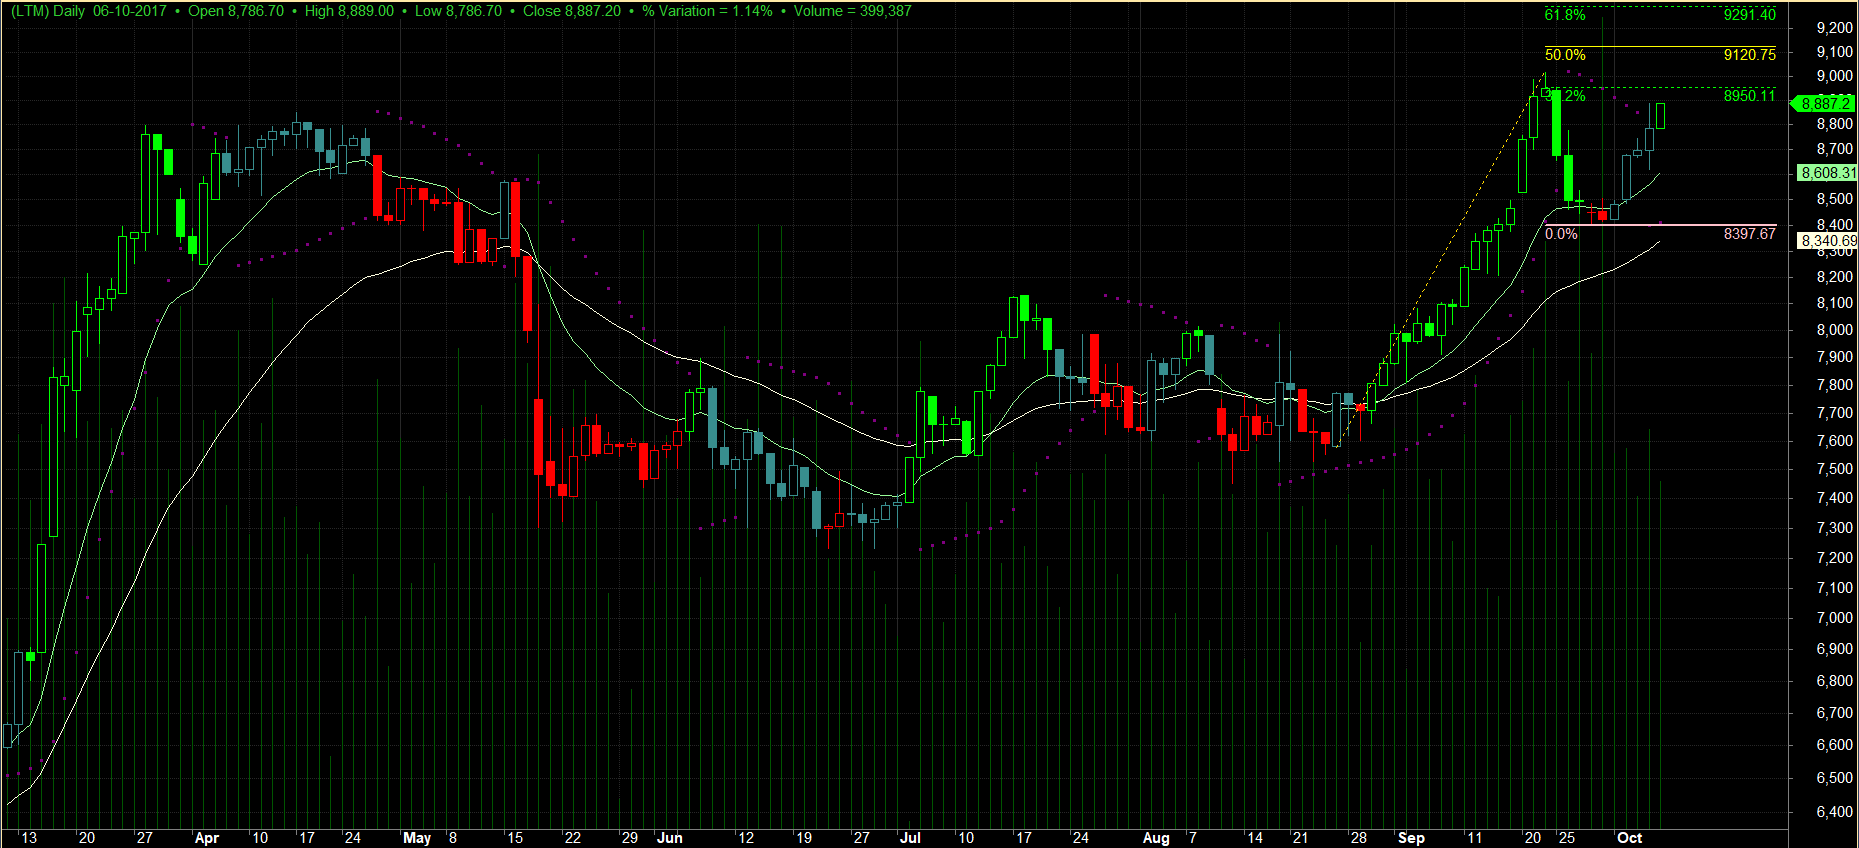This screenshot has width=1859, height=848.
Task: Select the May month label on date axis
Action: tap(417, 838)
